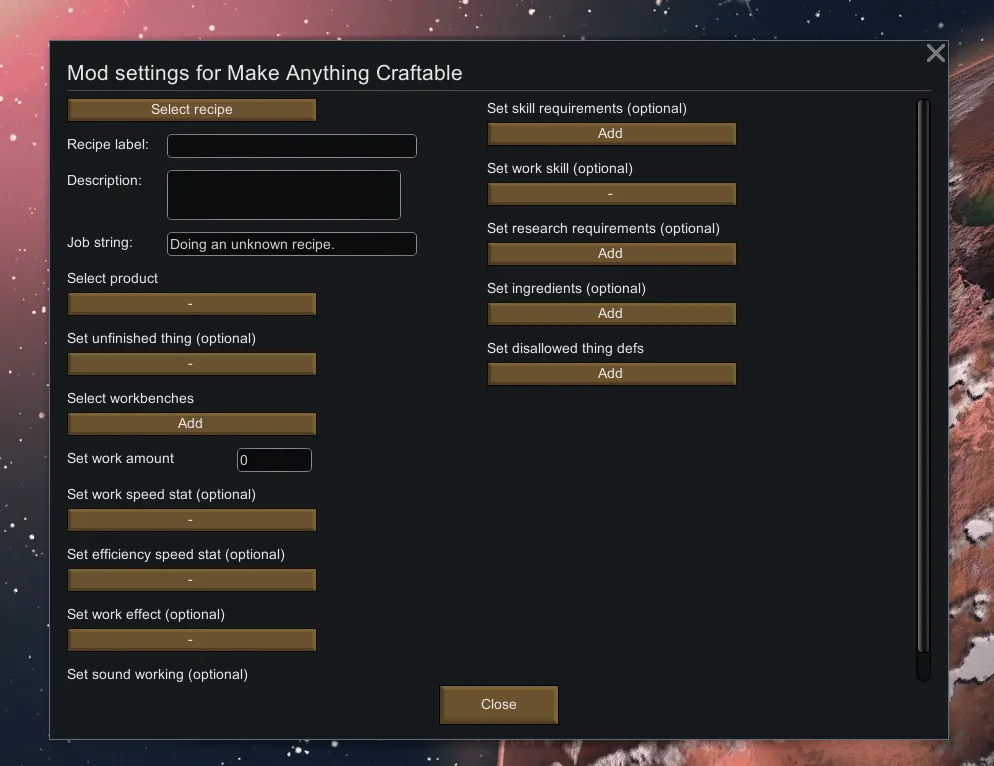
Task: Add a research requirement
Action: pyautogui.click(x=611, y=254)
